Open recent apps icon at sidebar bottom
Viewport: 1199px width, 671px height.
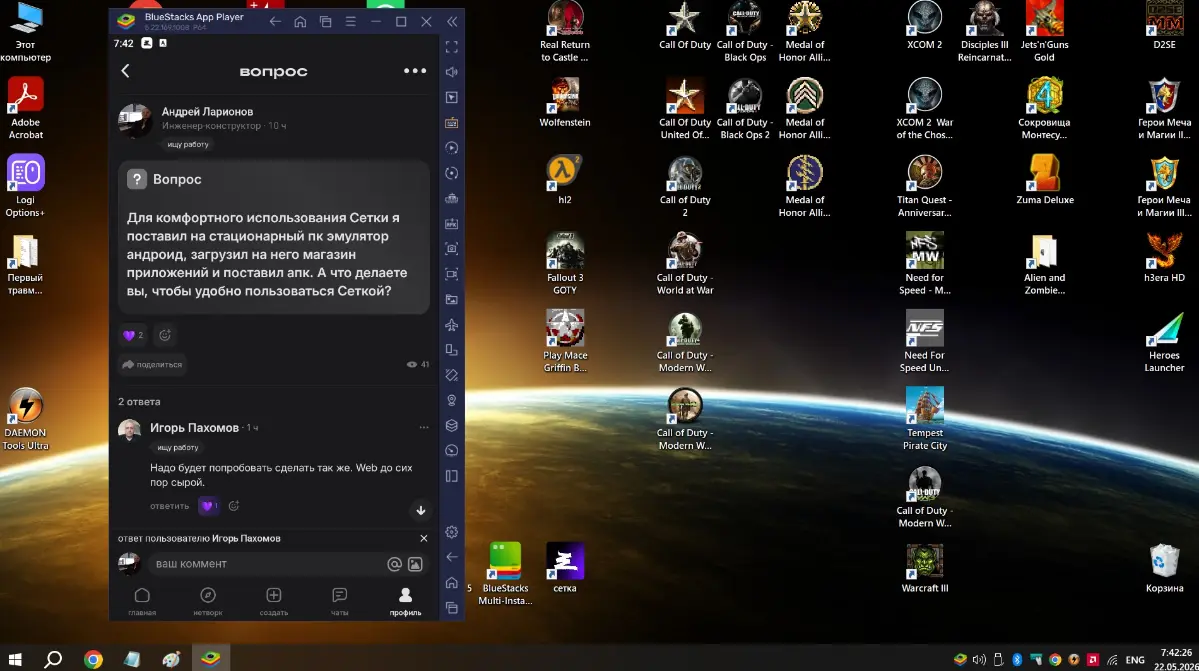coord(452,608)
